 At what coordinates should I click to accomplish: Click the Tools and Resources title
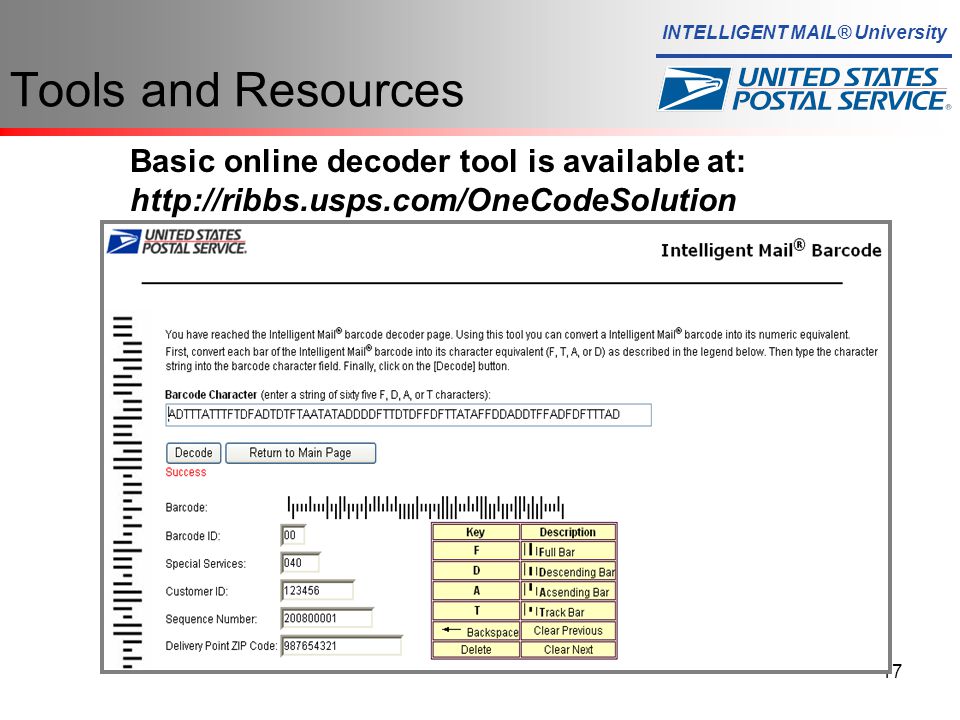237,90
